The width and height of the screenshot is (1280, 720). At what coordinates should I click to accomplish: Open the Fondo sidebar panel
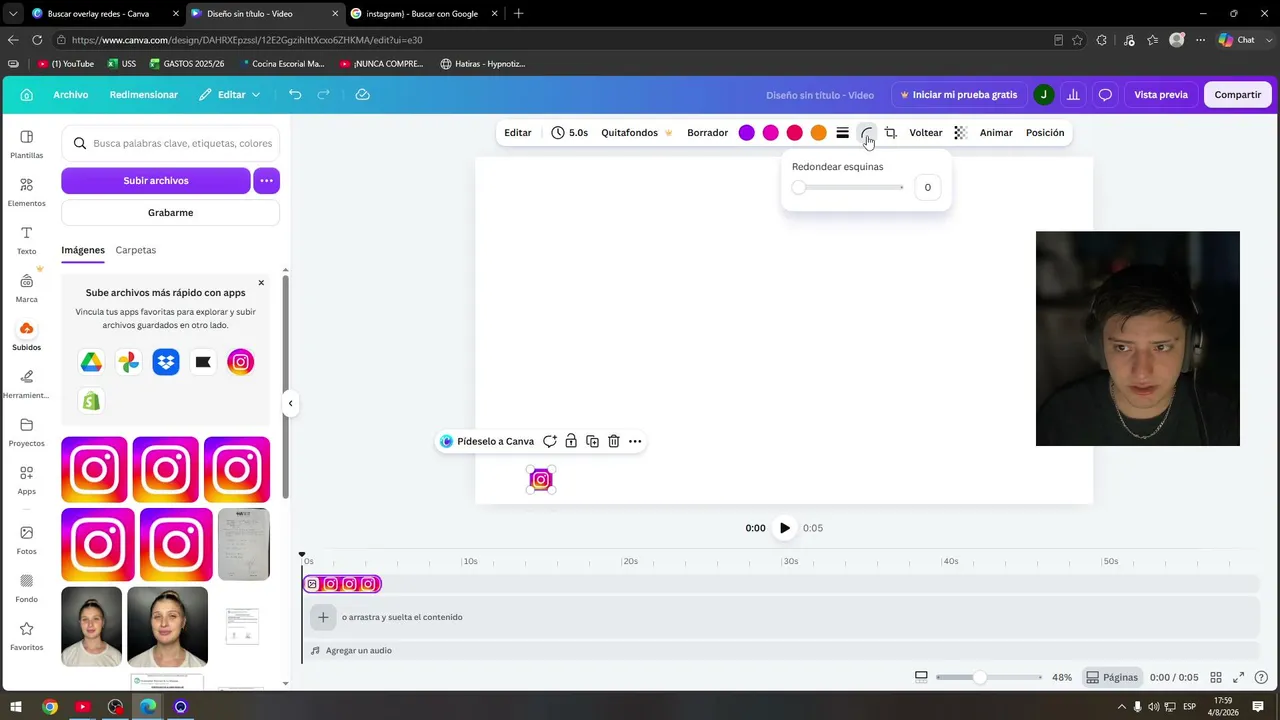[x=27, y=588]
